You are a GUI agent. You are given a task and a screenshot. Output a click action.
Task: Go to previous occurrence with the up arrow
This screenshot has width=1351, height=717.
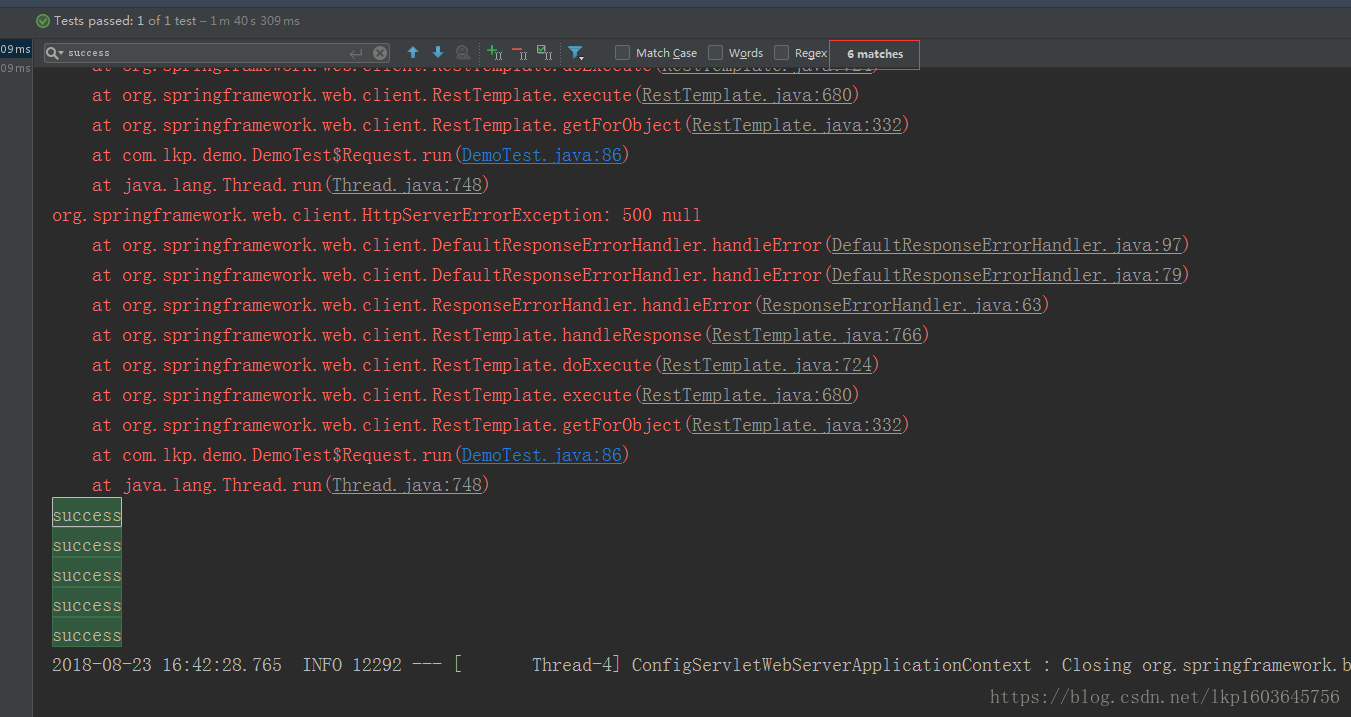pyautogui.click(x=413, y=53)
